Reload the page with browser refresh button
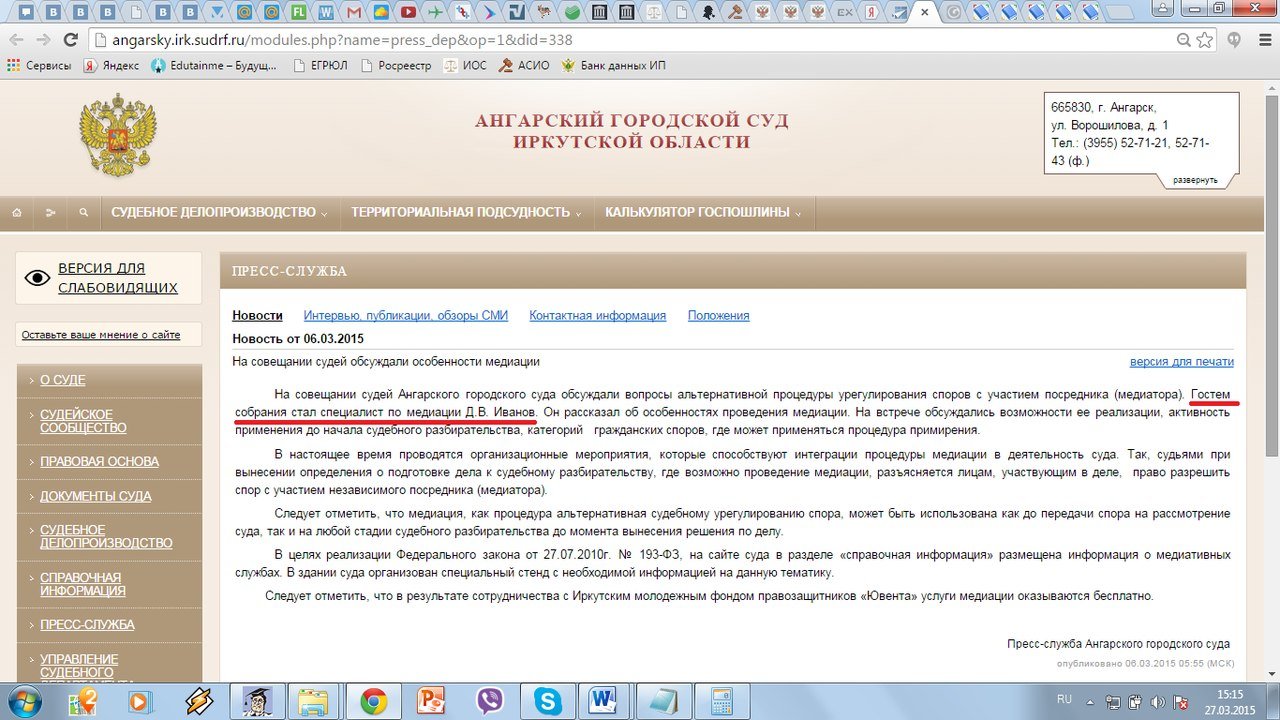Viewport: 1280px width, 720px height. point(70,40)
